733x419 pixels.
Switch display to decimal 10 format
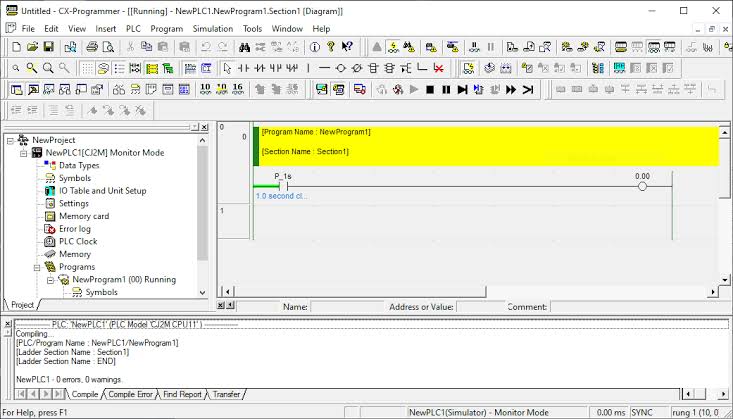pyautogui.click(x=205, y=89)
